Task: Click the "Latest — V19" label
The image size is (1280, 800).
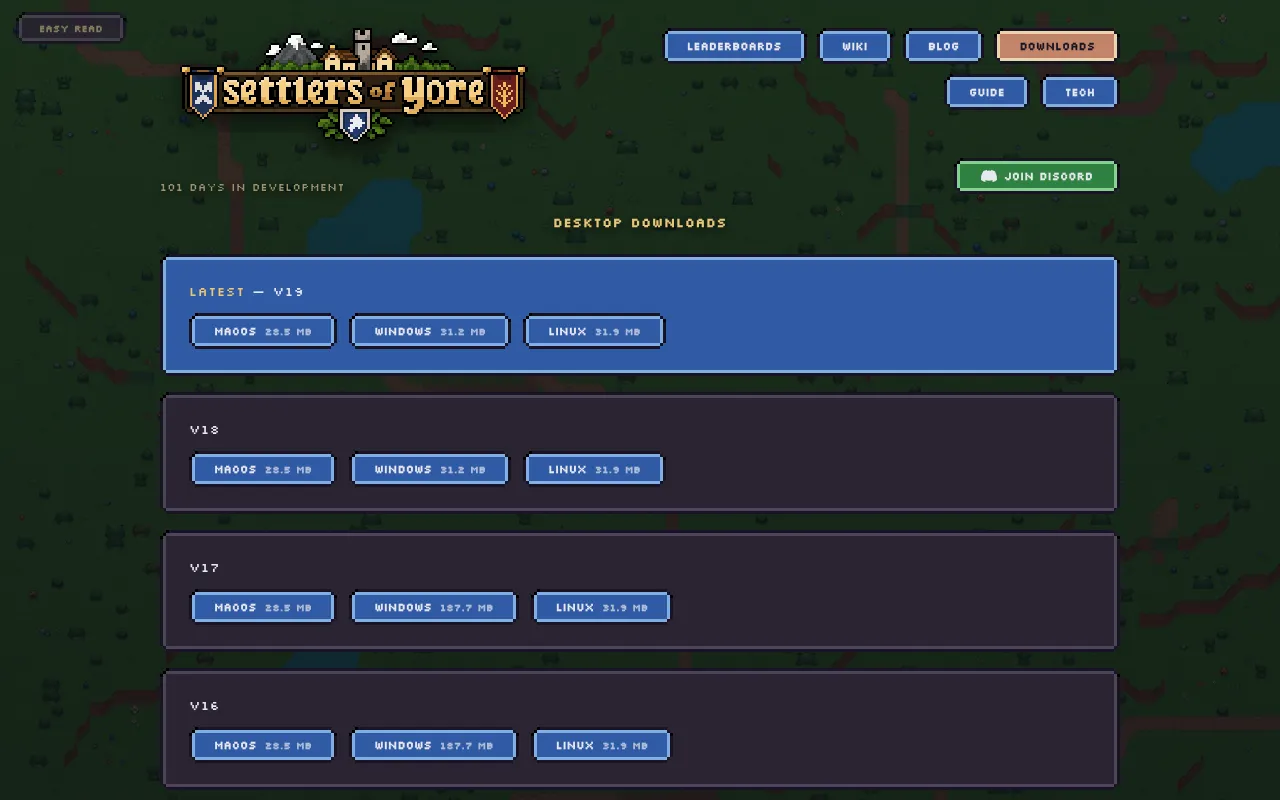Action: (x=247, y=292)
